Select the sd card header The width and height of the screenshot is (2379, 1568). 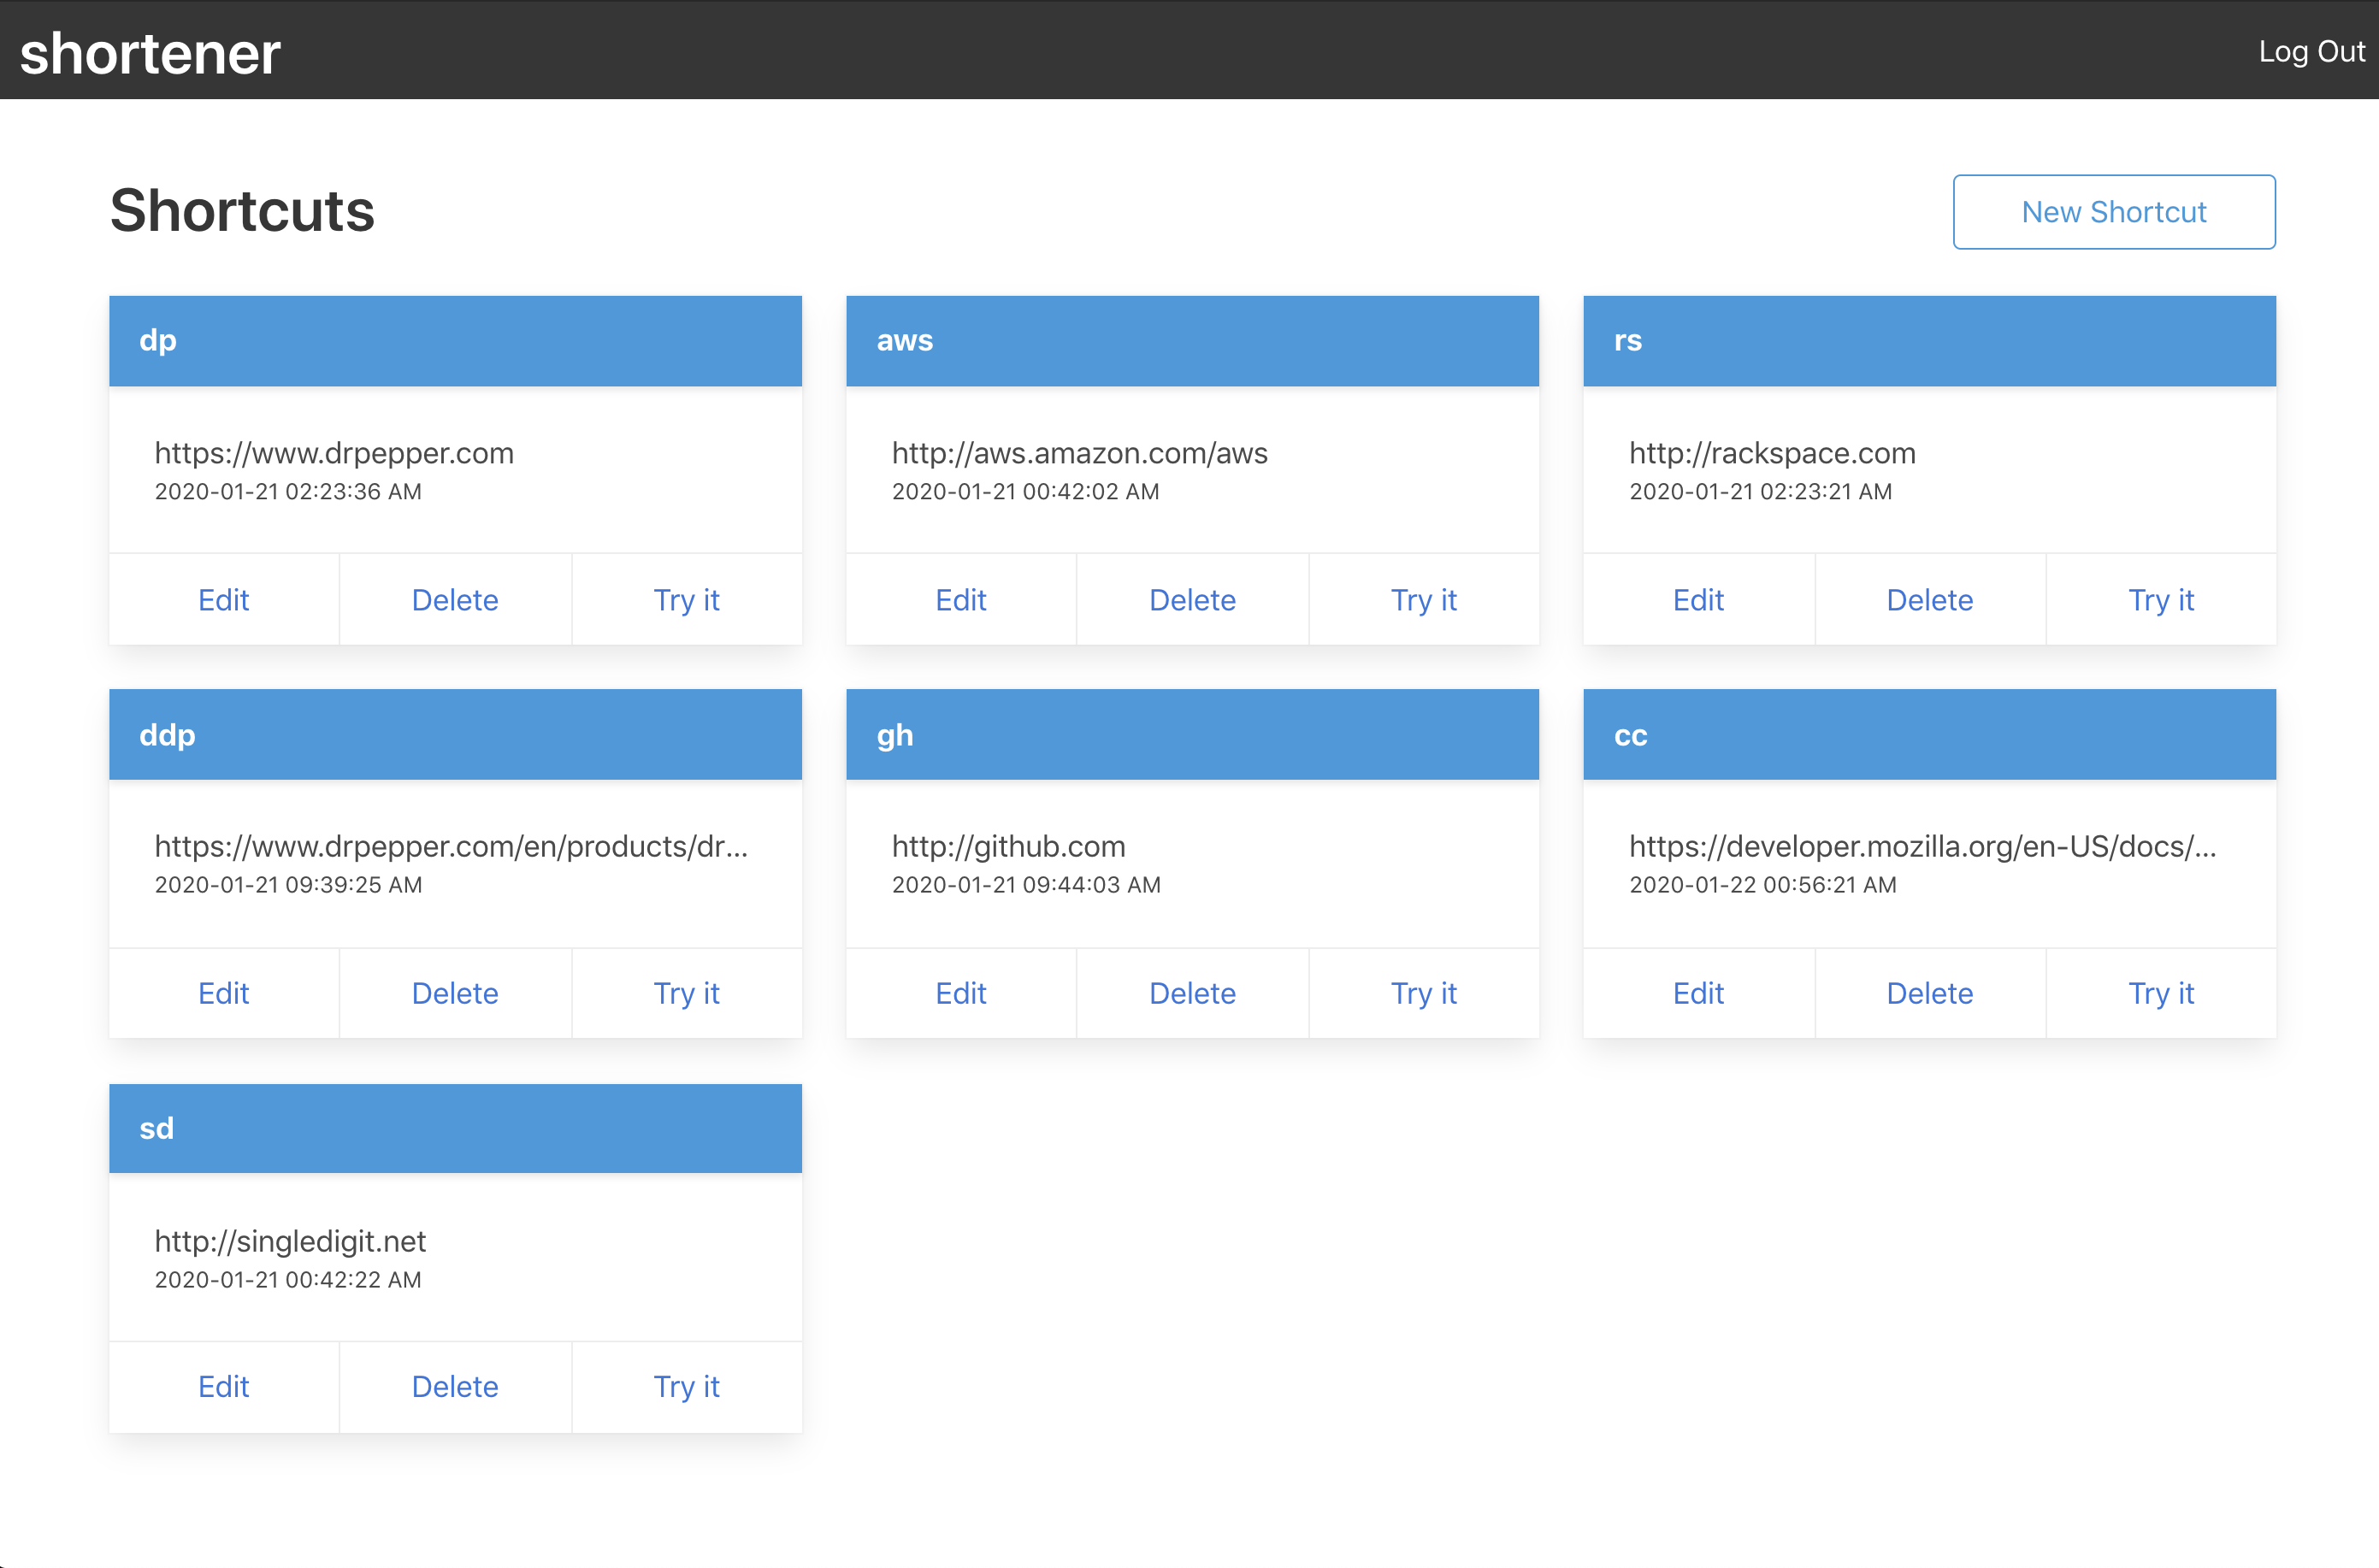(455, 1128)
